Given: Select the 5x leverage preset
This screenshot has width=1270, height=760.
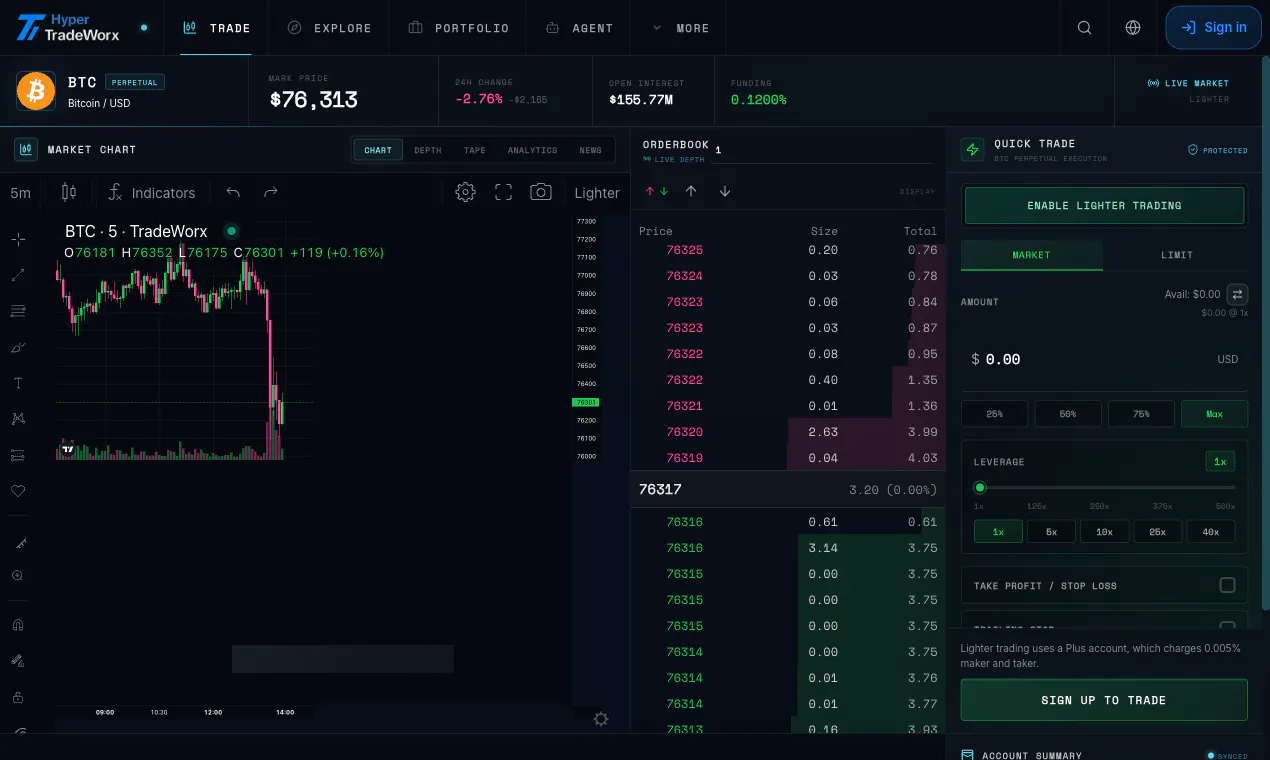Looking at the screenshot, I should pos(1052,532).
